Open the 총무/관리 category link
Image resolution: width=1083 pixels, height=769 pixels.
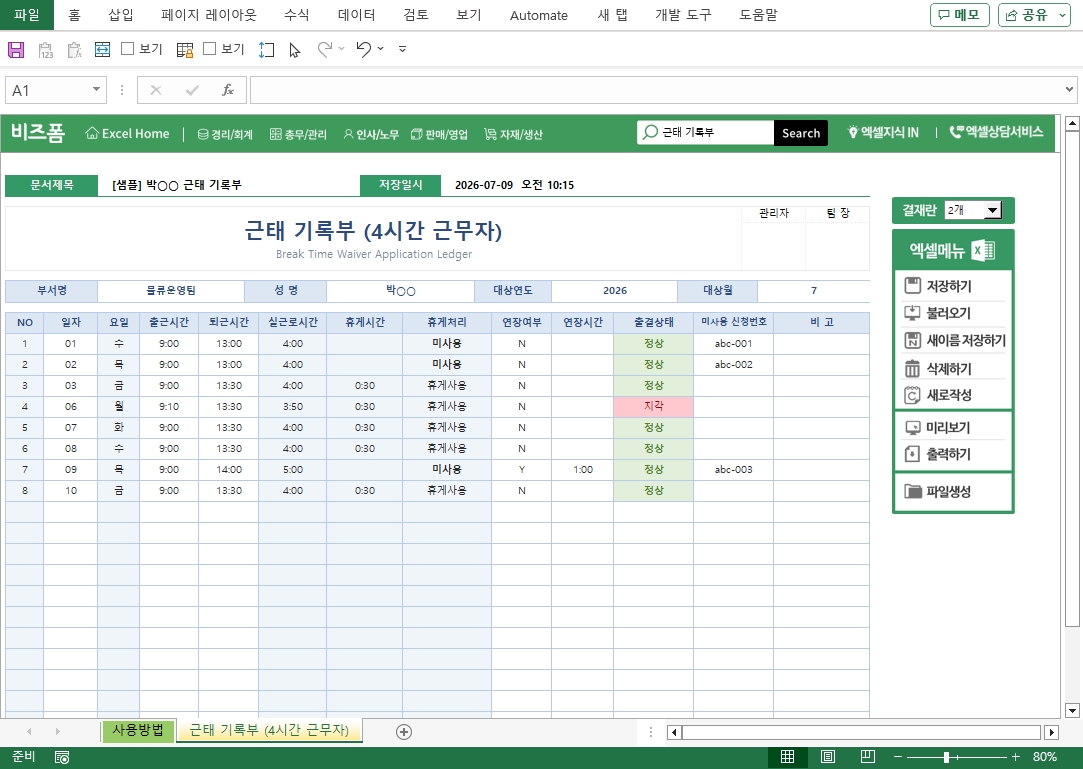click(298, 134)
